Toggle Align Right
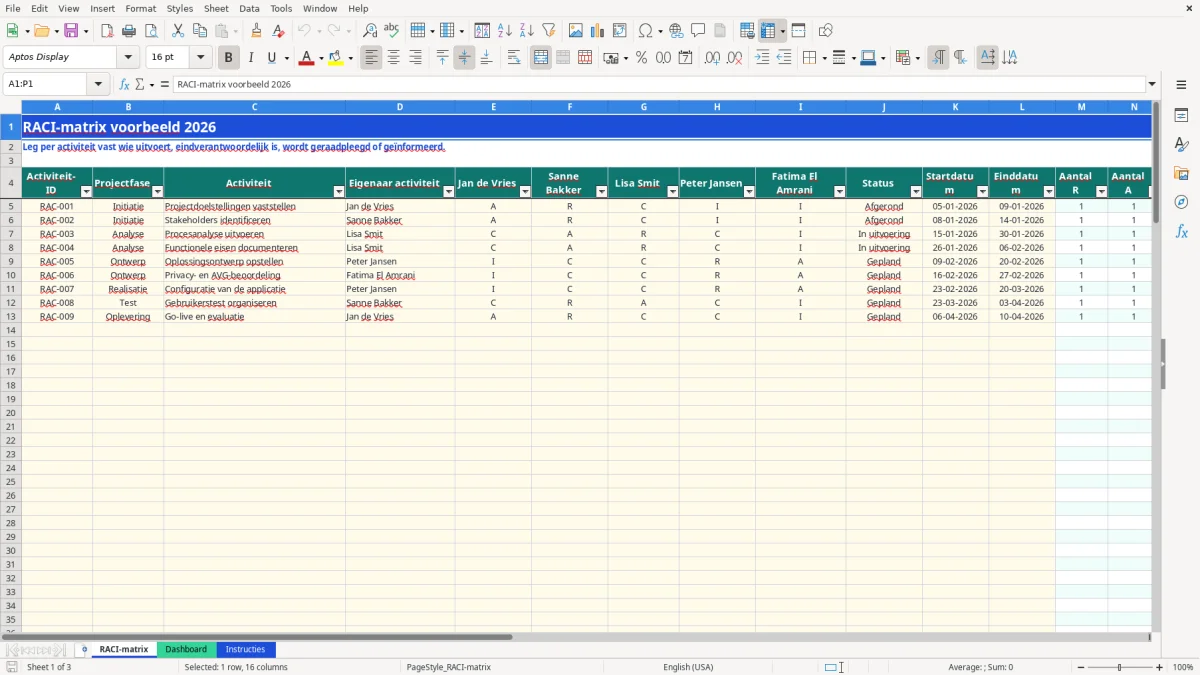 [416, 58]
